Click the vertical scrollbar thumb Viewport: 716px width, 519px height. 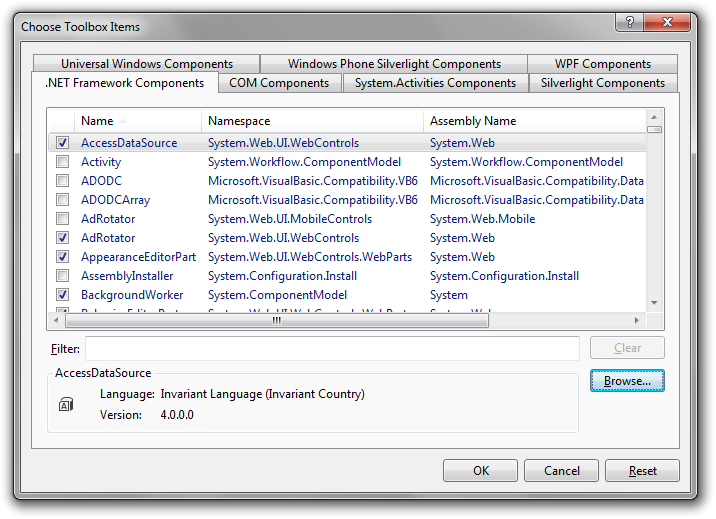pyautogui.click(x=654, y=130)
